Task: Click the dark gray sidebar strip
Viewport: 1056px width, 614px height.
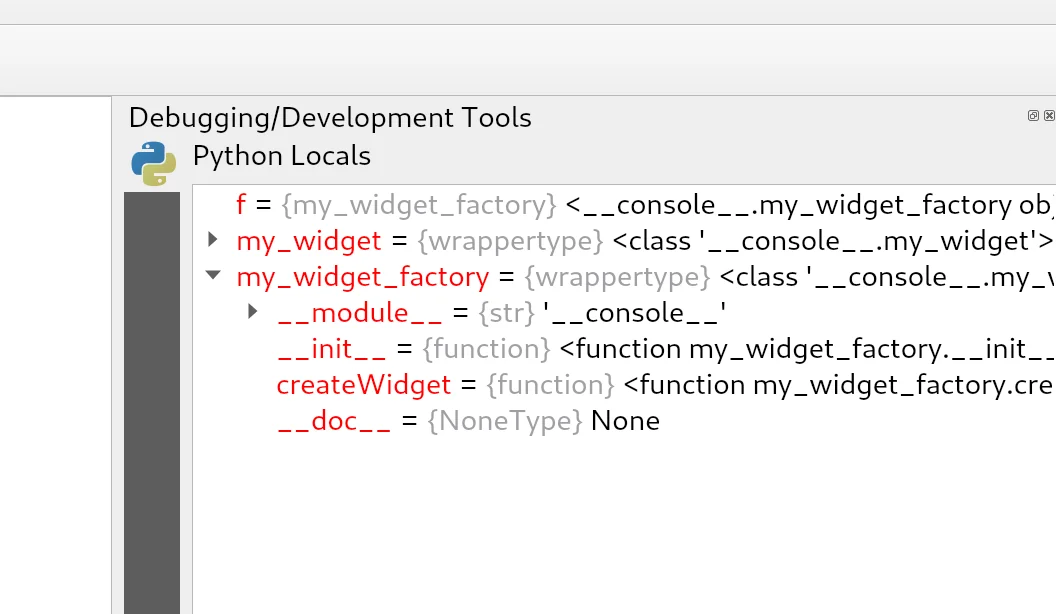Action: click(x=151, y=400)
